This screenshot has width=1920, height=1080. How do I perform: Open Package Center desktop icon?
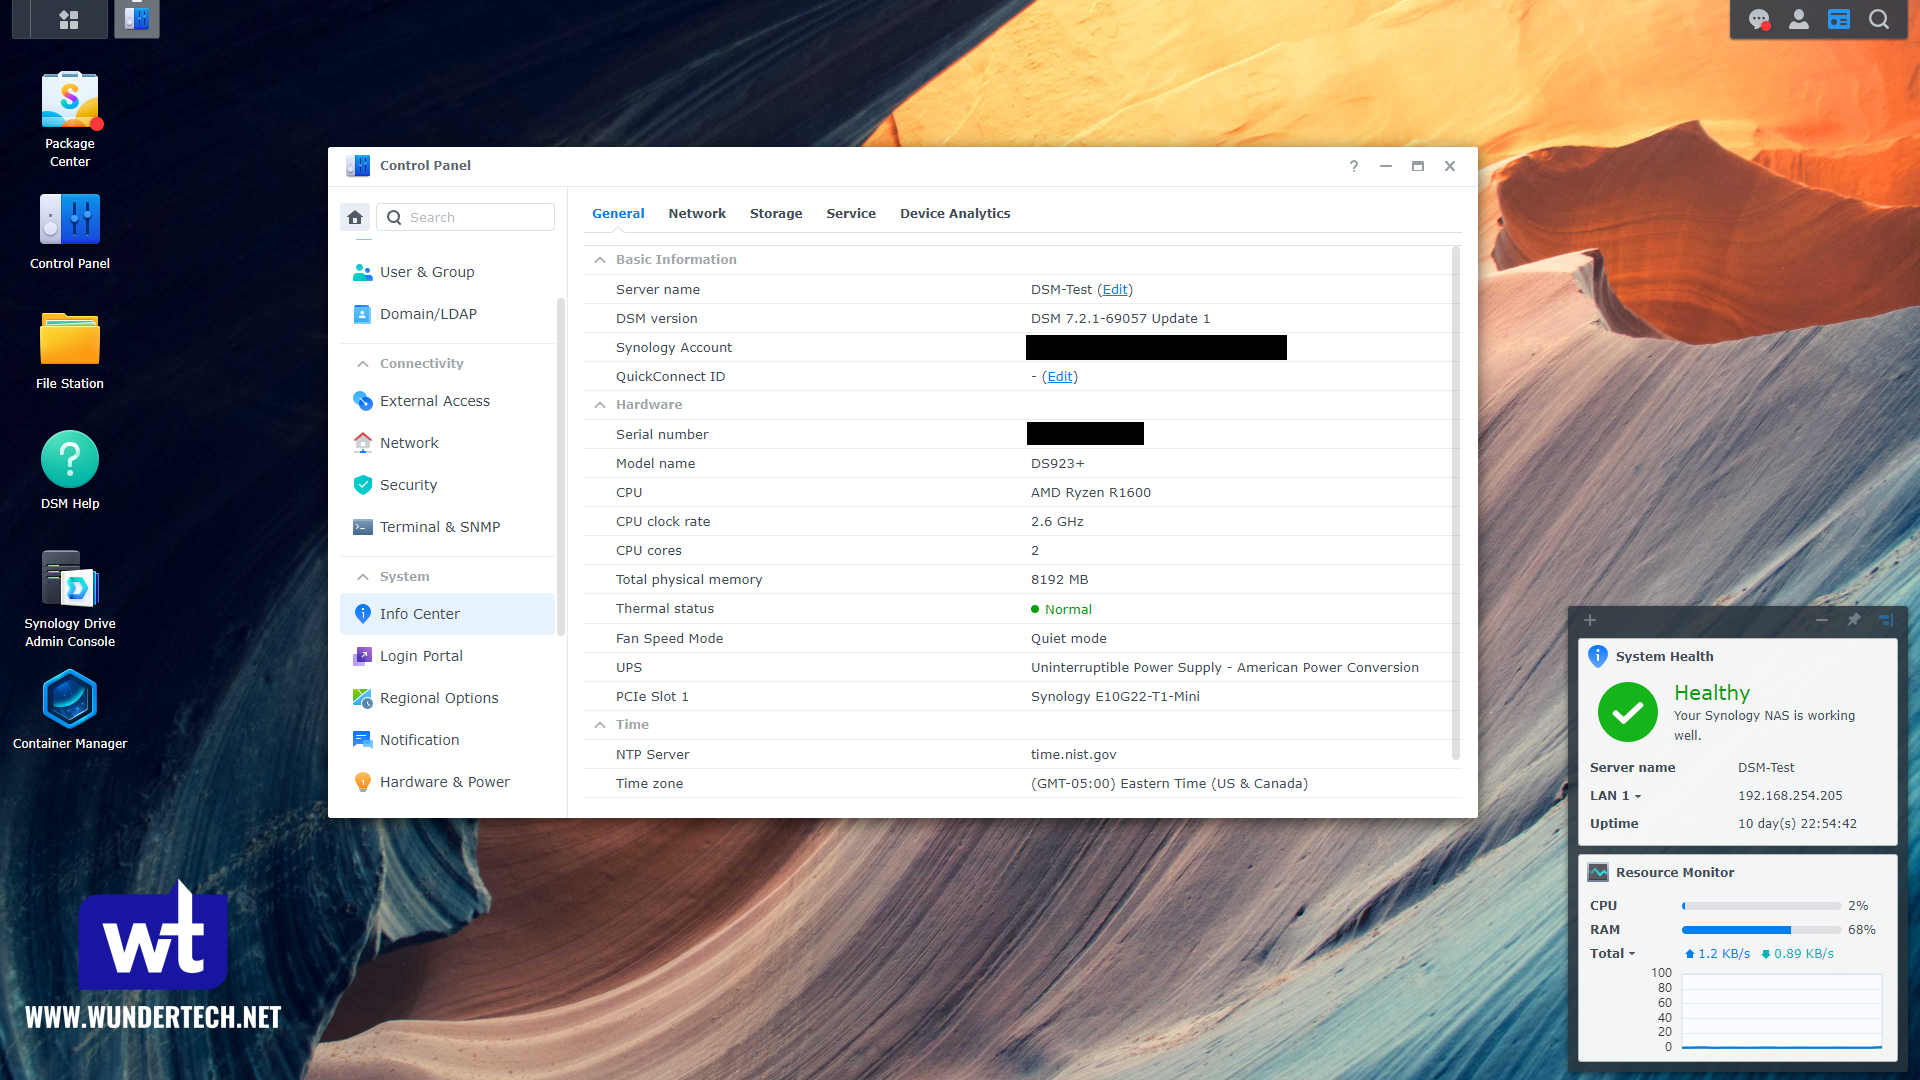(70, 119)
